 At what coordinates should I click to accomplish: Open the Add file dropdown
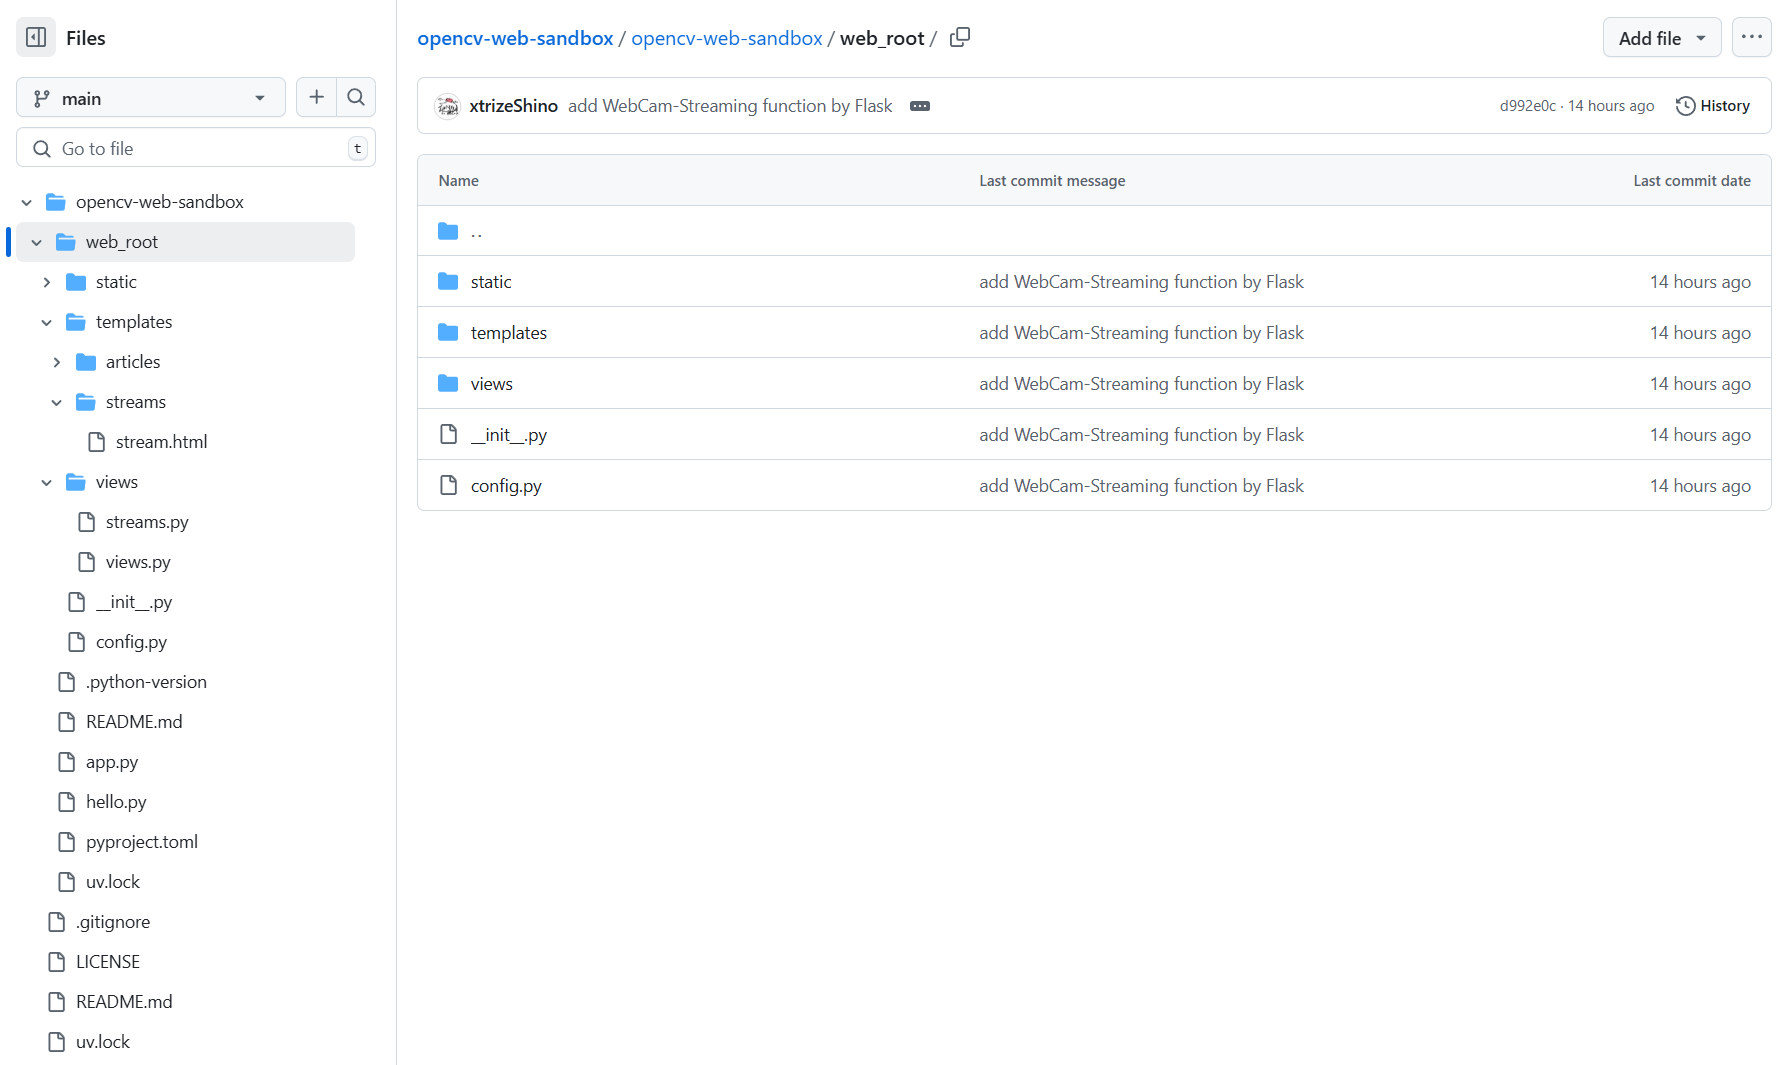pyautogui.click(x=1661, y=38)
